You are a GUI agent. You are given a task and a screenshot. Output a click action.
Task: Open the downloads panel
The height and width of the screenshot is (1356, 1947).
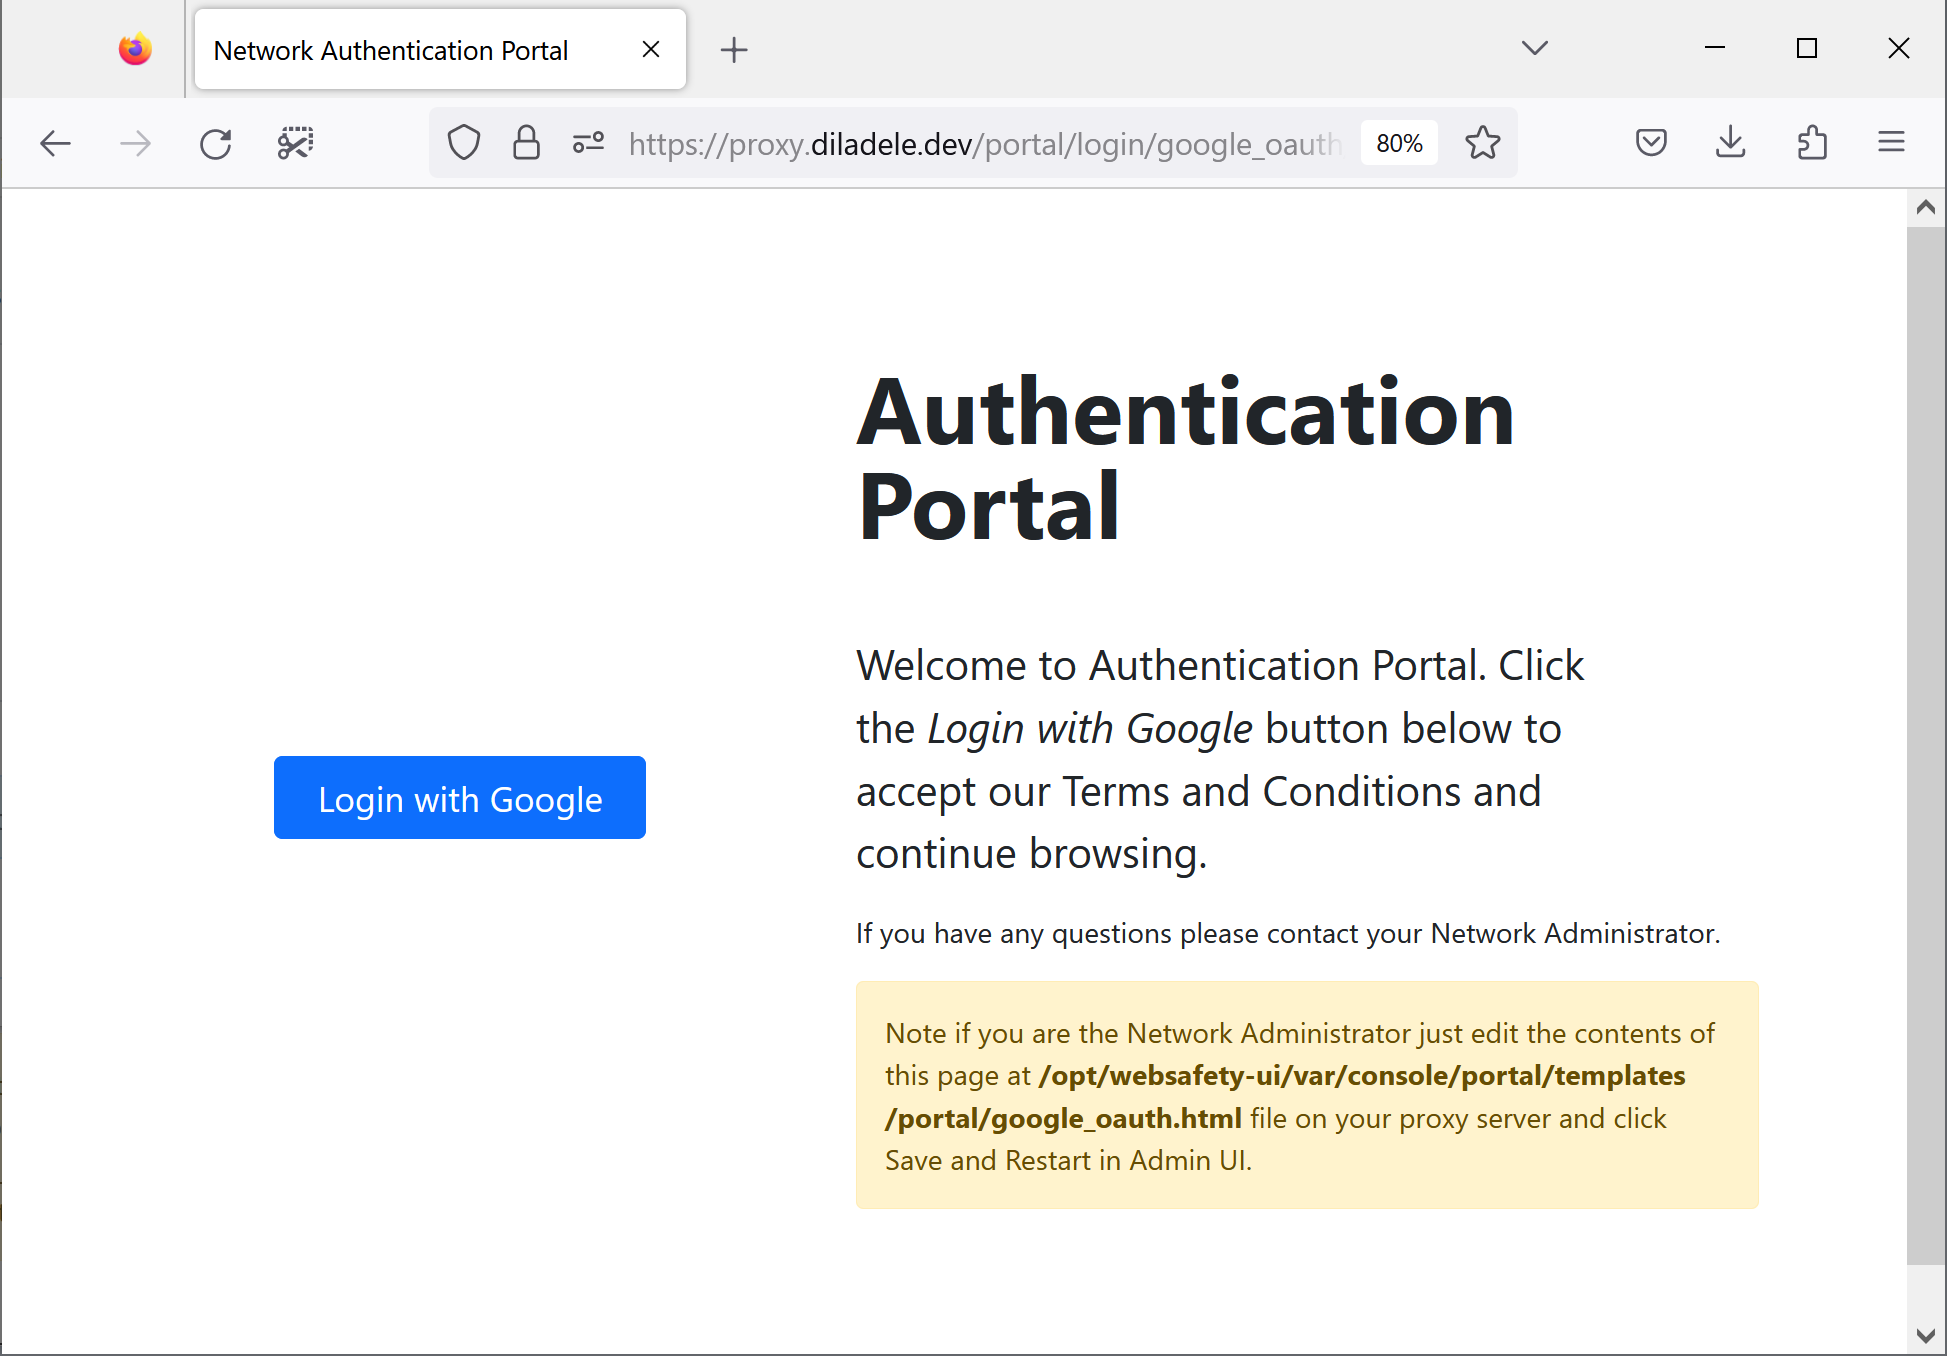tap(1731, 143)
